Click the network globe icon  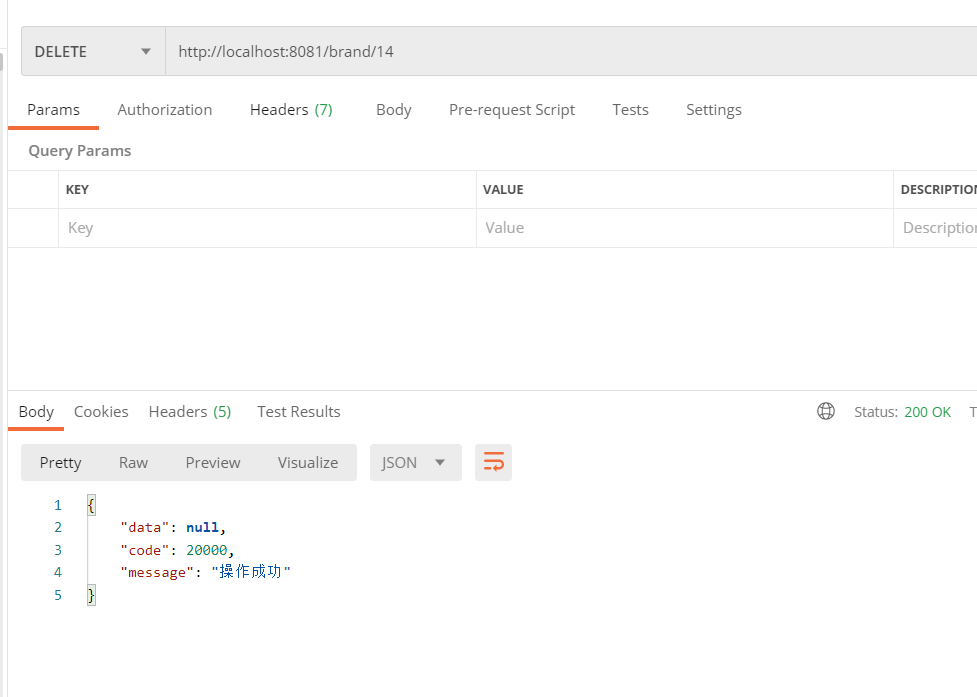tap(826, 411)
